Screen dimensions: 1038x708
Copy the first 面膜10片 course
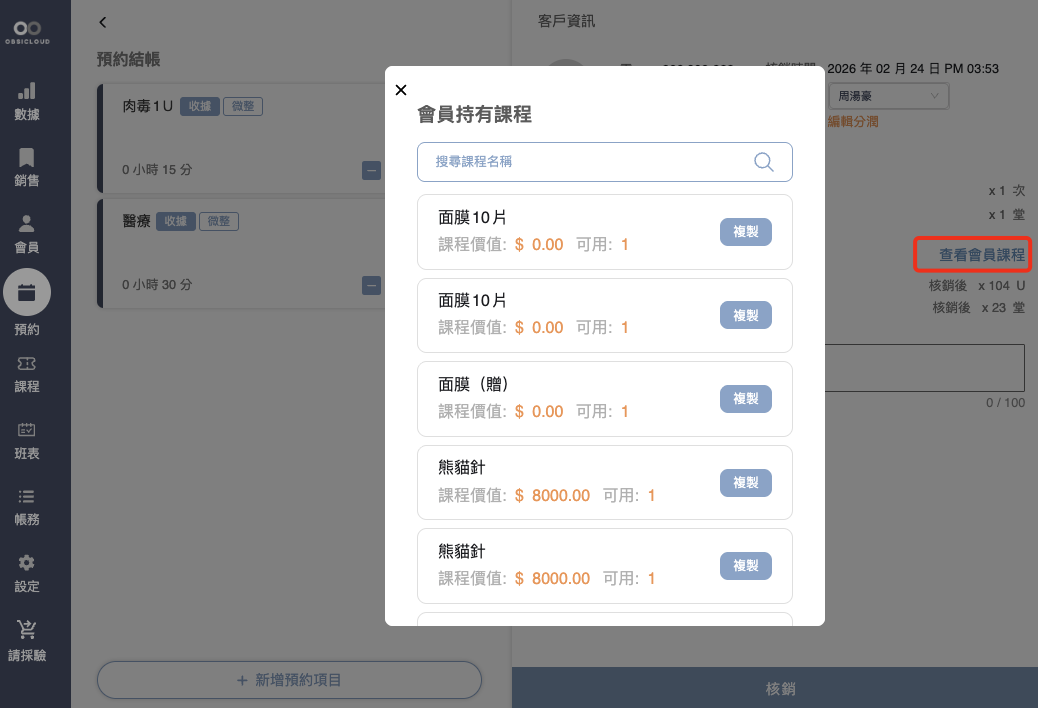pyautogui.click(x=745, y=232)
